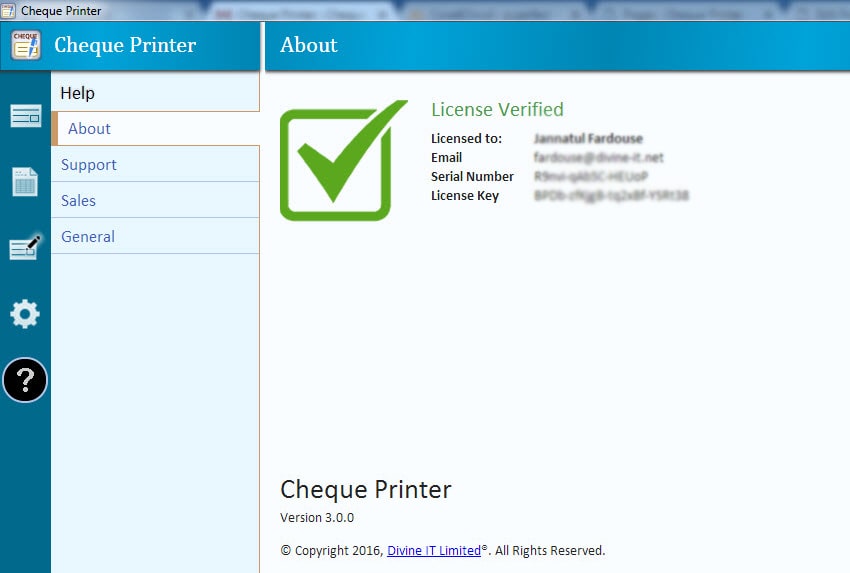The height and width of the screenshot is (573, 850).
Task: Click the License Verified heading
Action: 497,109
